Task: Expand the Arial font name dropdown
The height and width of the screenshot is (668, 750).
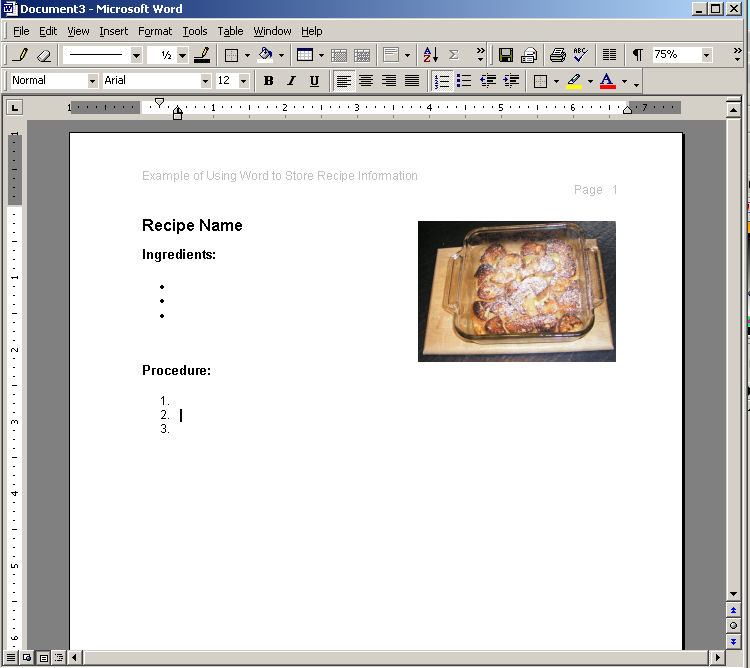Action: 206,81
